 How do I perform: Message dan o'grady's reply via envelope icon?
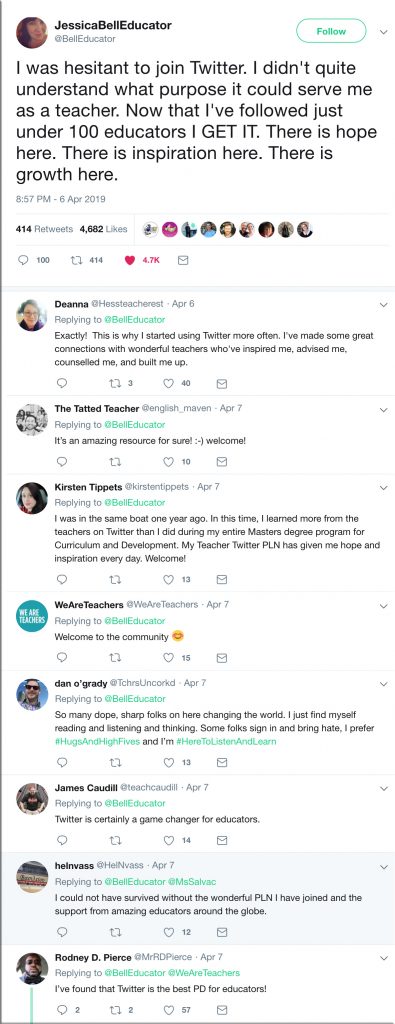[221, 762]
